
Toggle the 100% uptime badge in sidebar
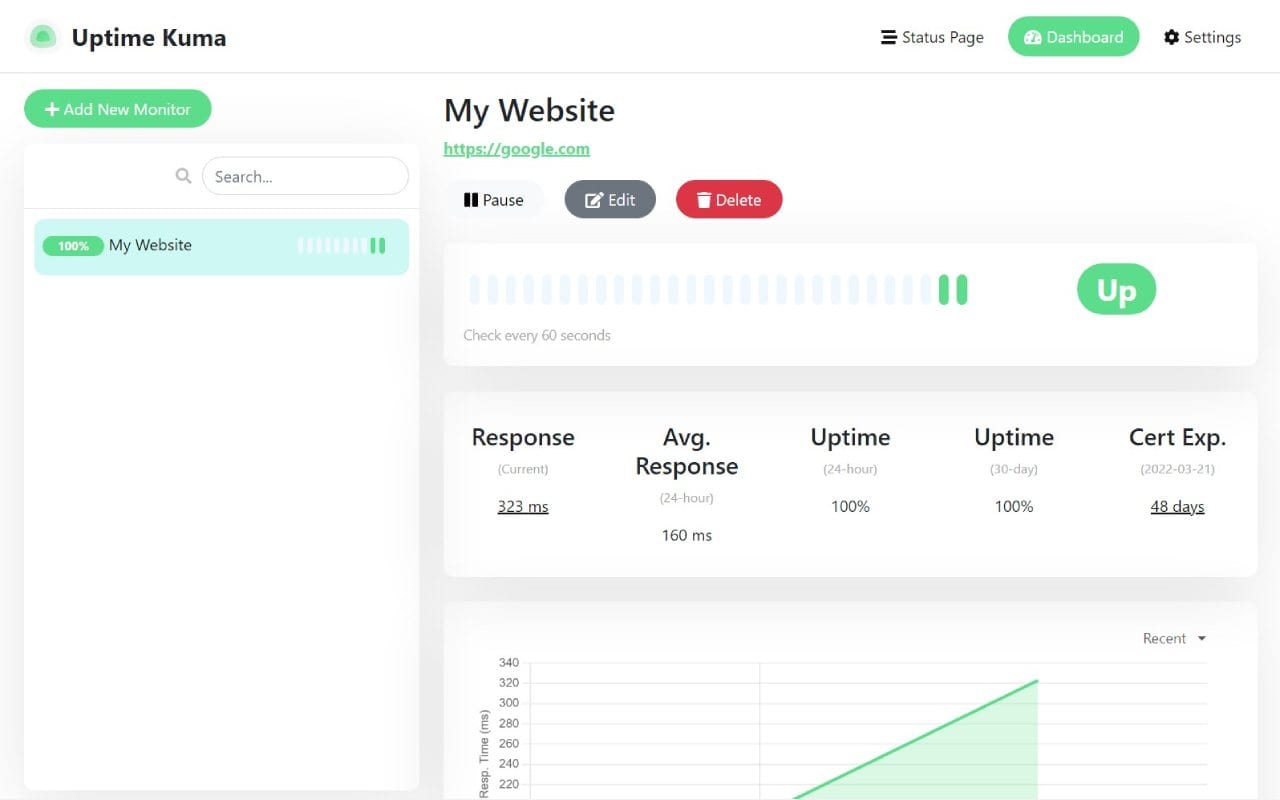[73, 245]
